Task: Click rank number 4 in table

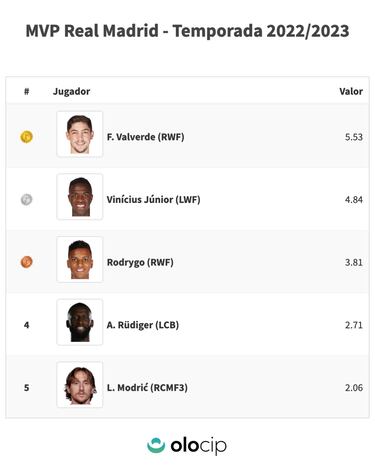Action: [x=27, y=325]
